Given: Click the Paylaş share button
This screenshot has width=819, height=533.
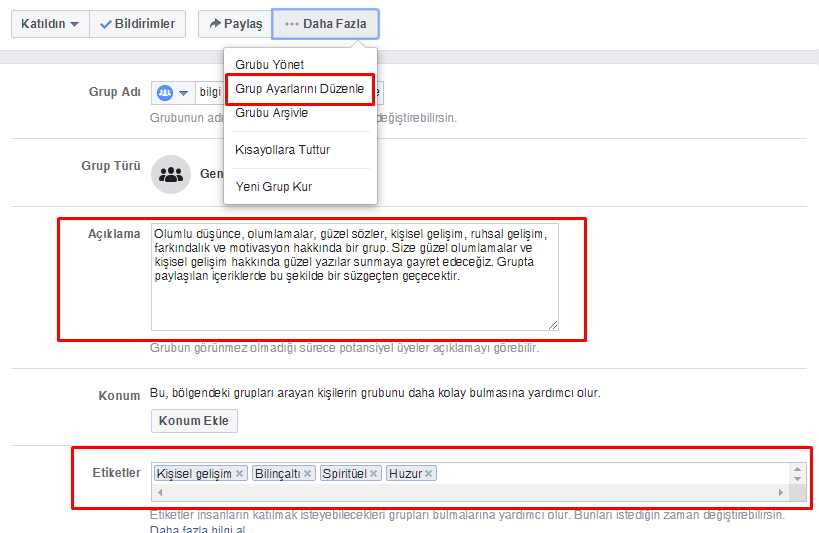Looking at the screenshot, I should click(x=235, y=24).
